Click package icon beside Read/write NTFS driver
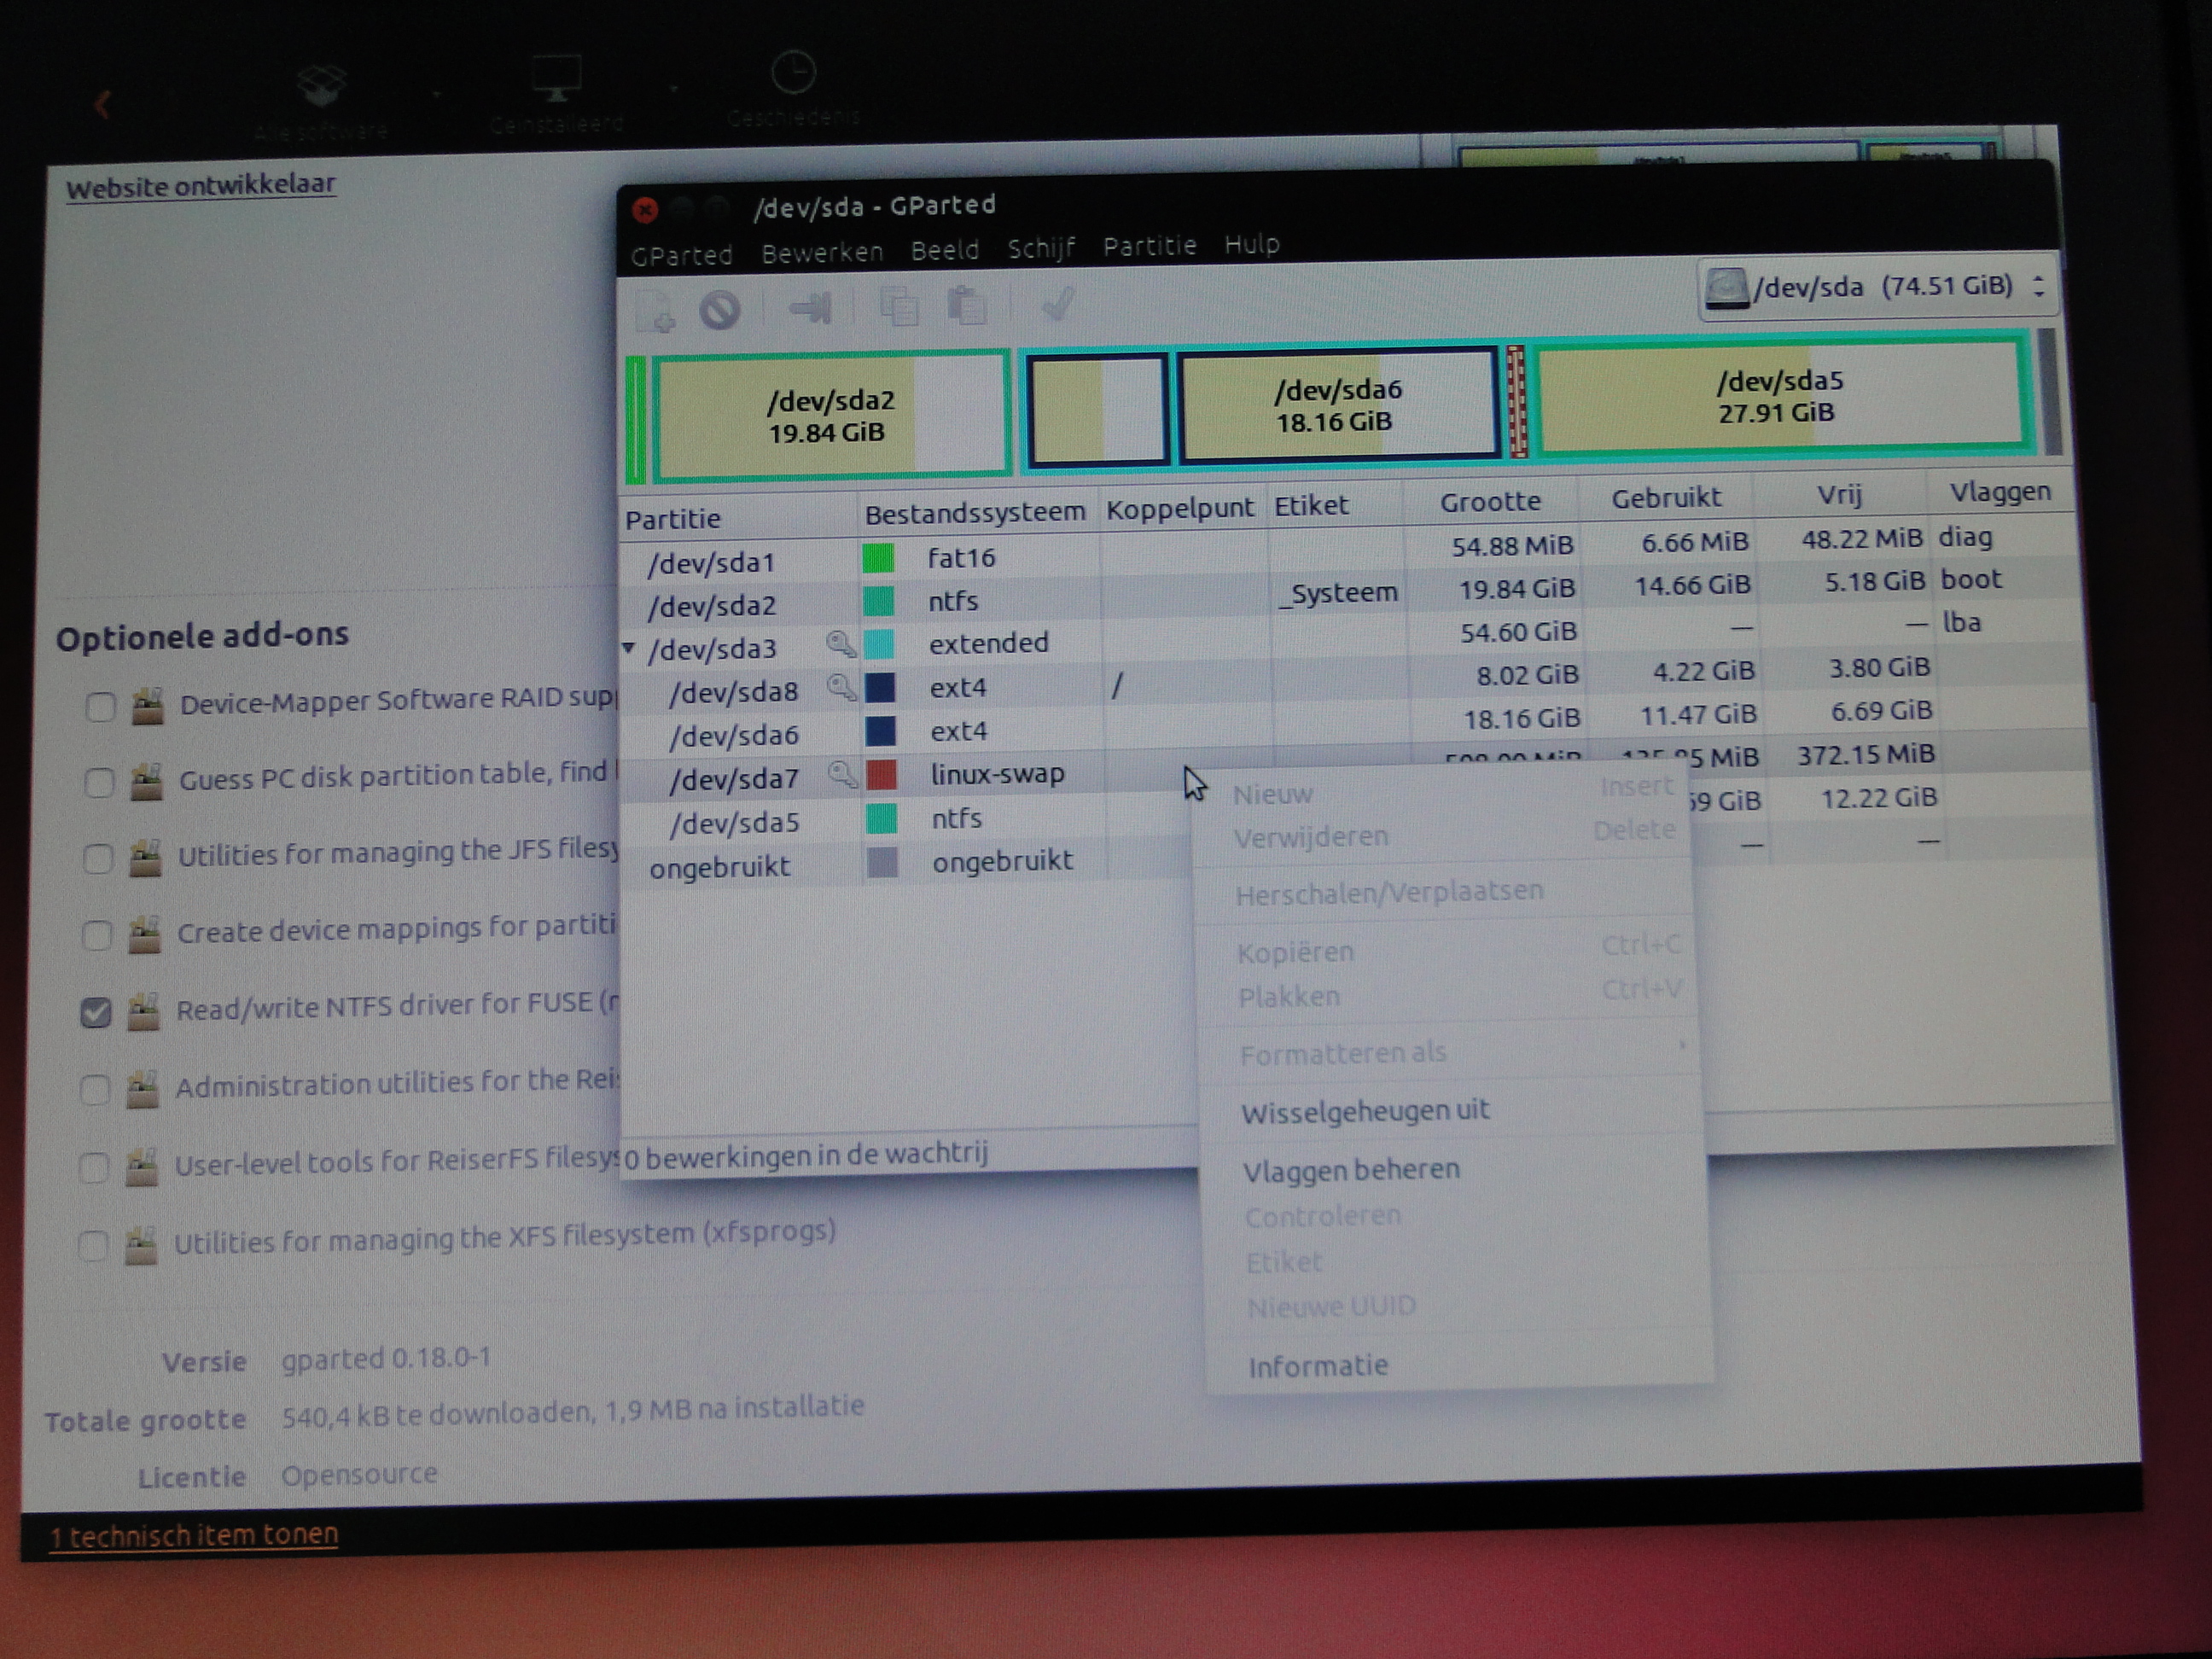This screenshot has width=2212, height=1659. click(x=144, y=1012)
